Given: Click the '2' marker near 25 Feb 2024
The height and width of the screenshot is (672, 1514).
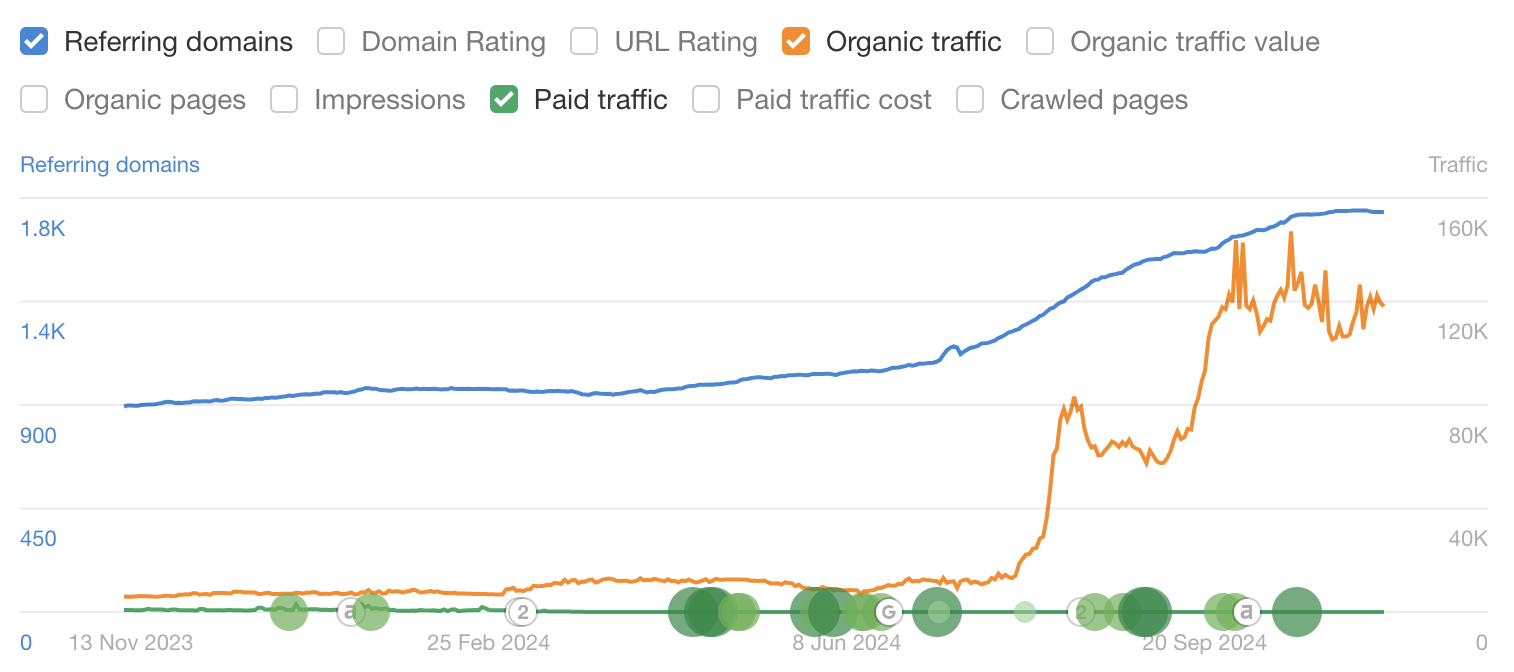Looking at the screenshot, I should [x=522, y=611].
